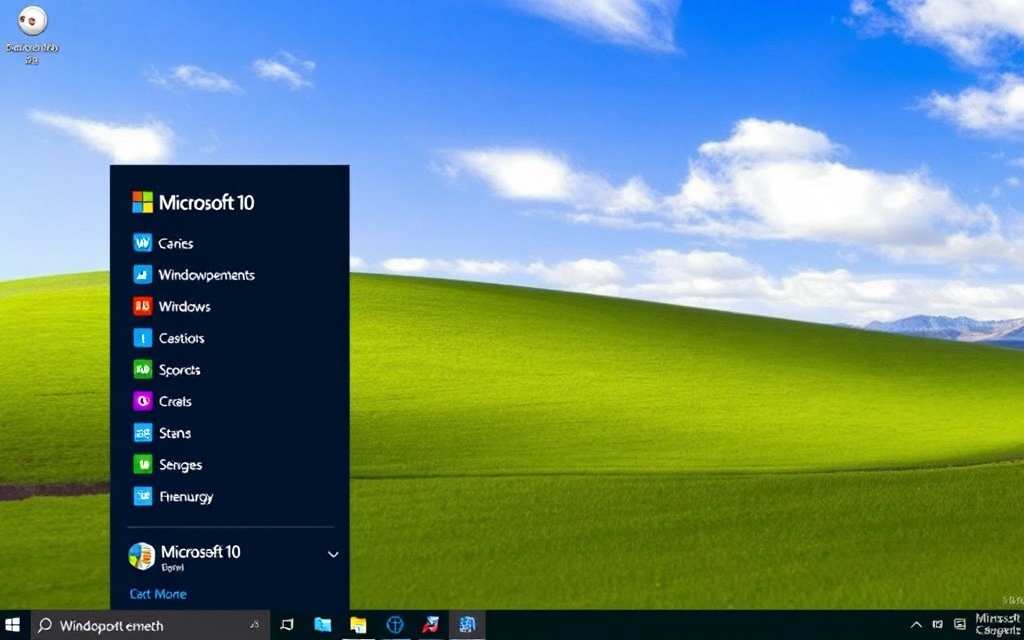This screenshot has width=1024, height=640.
Task: Click the Microsoft logo in the menu header
Action: pos(142,202)
